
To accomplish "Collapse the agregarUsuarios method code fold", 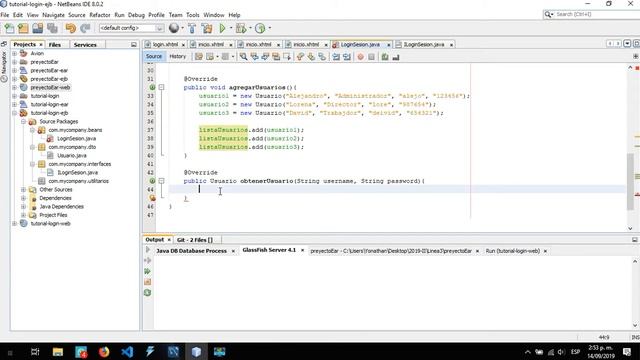I will point(161,87).
